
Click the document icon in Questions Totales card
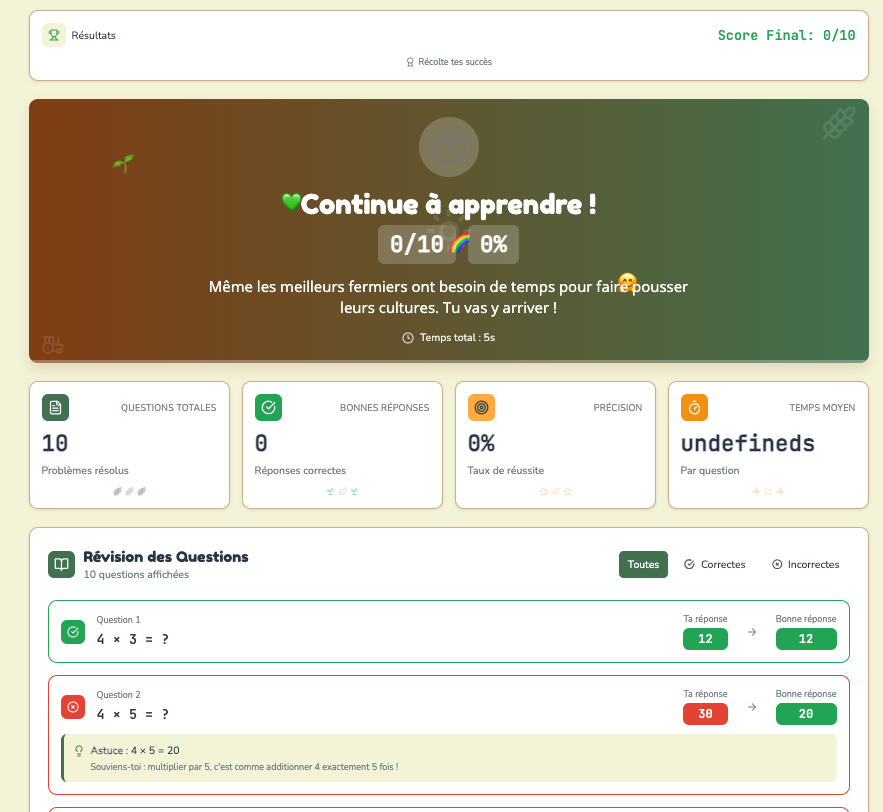[x=55, y=407]
